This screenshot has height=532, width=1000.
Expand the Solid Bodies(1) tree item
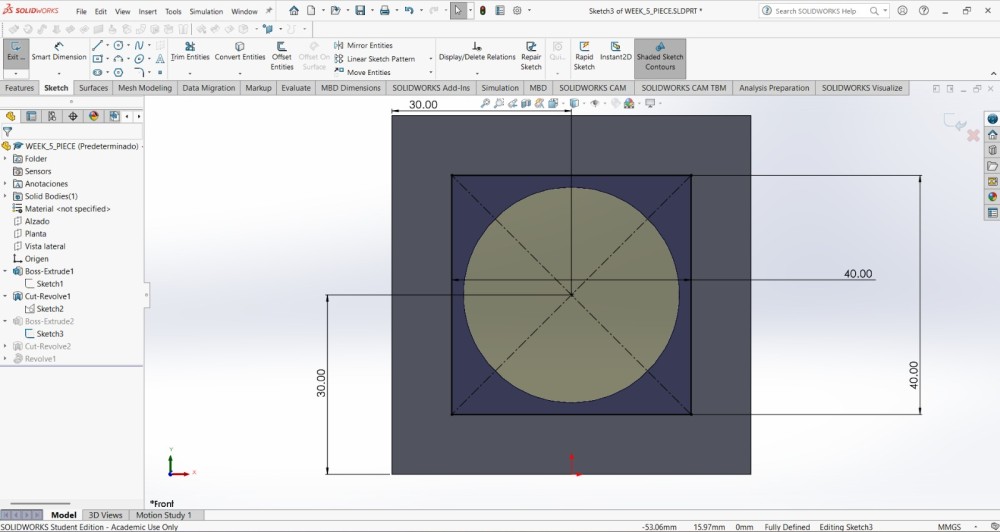point(5,196)
